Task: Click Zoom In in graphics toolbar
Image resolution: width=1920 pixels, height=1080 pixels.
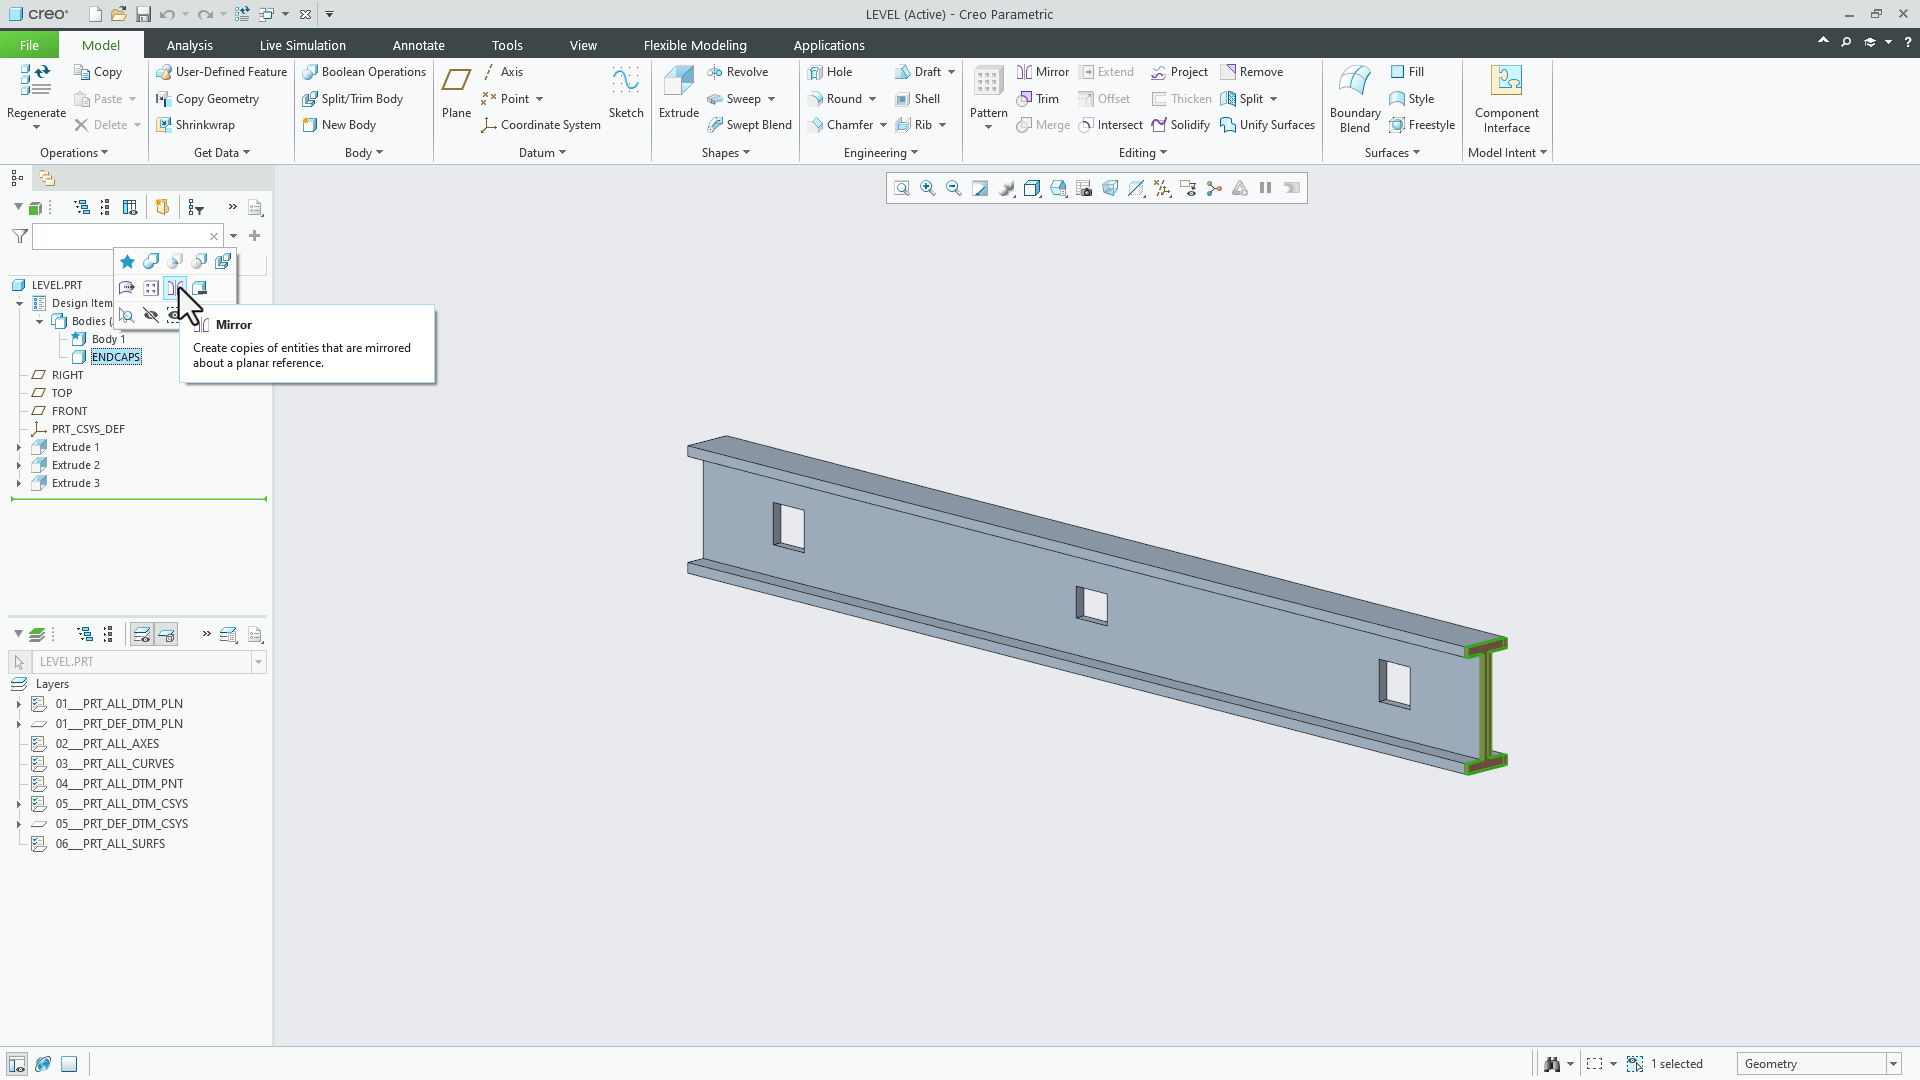Action: pyautogui.click(x=928, y=188)
